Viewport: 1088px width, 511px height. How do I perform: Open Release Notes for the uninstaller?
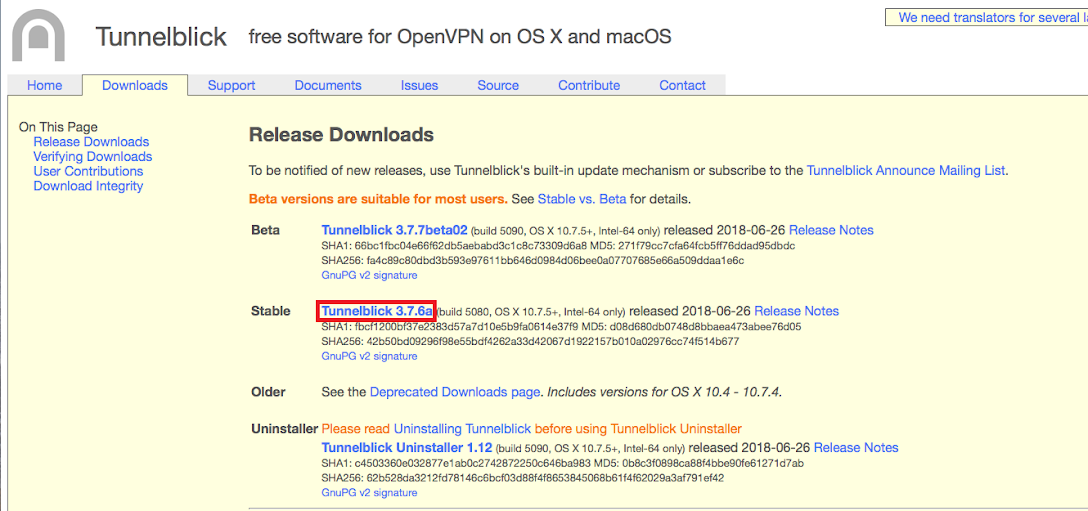[856, 447]
